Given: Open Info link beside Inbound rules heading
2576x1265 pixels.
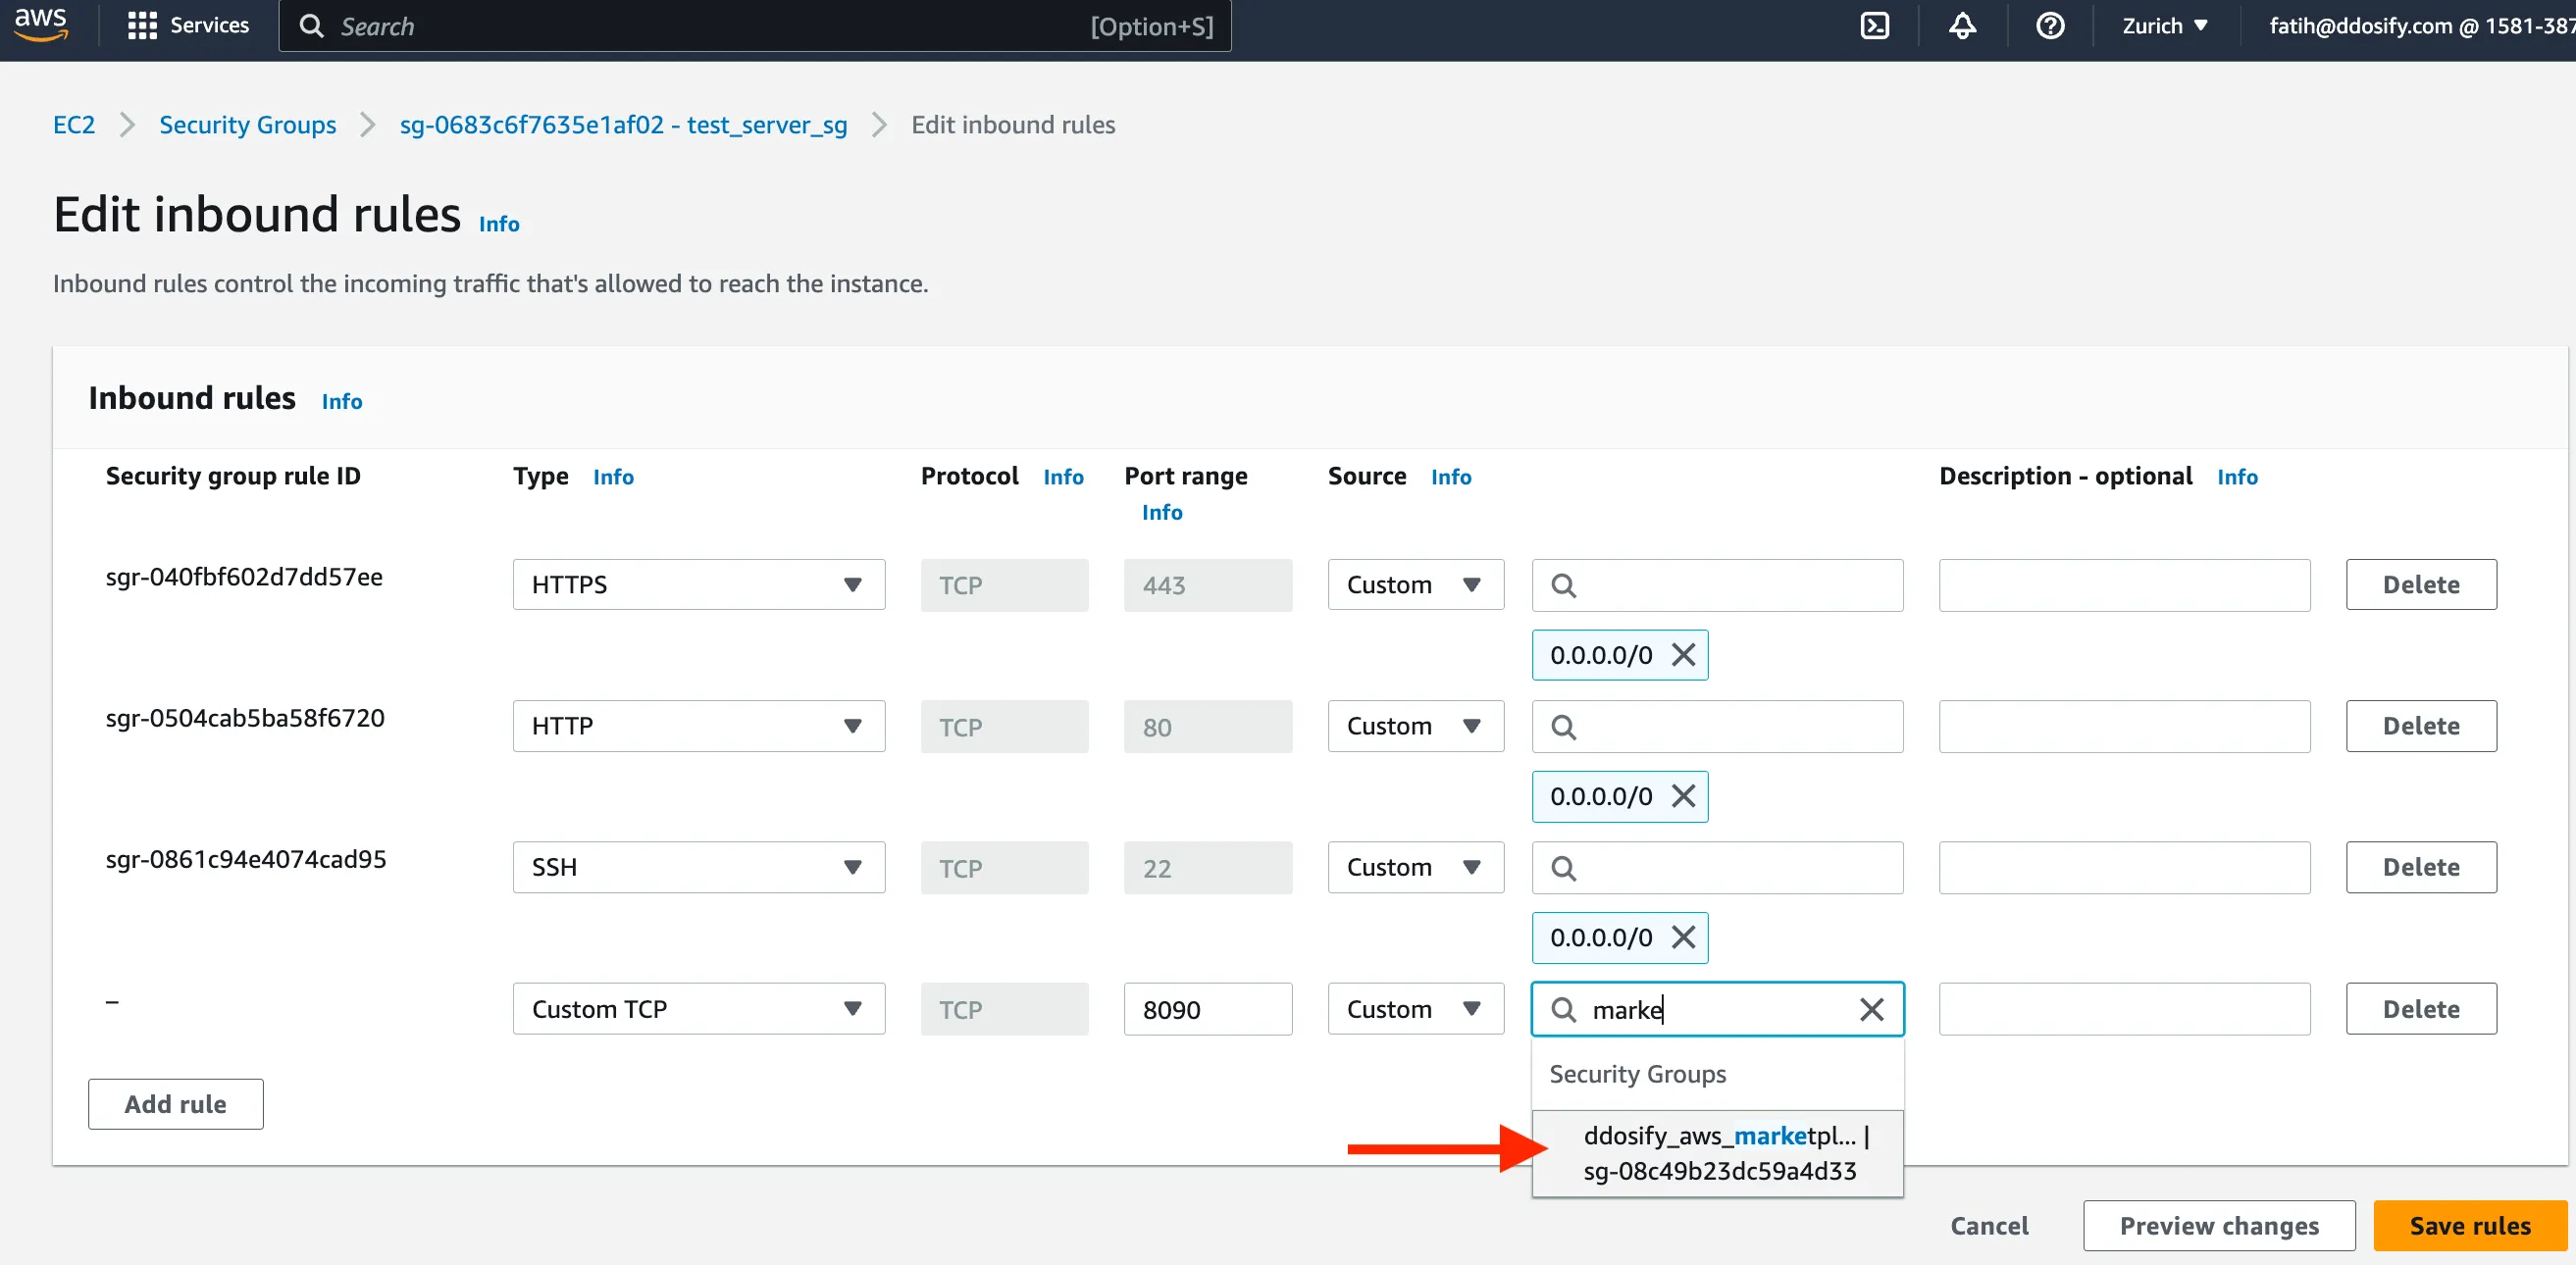Looking at the screenshot, I should coord(342,401).
